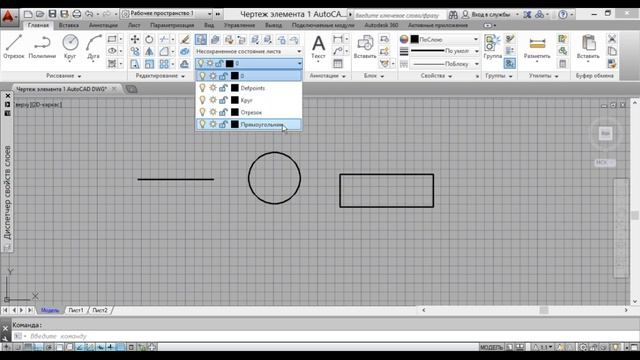Click the Help question mark icon

(x=562, y=15)
